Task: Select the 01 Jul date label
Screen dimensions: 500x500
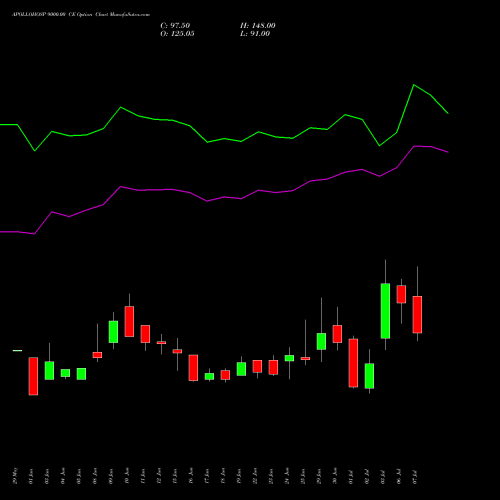Action: click(351, 477)
